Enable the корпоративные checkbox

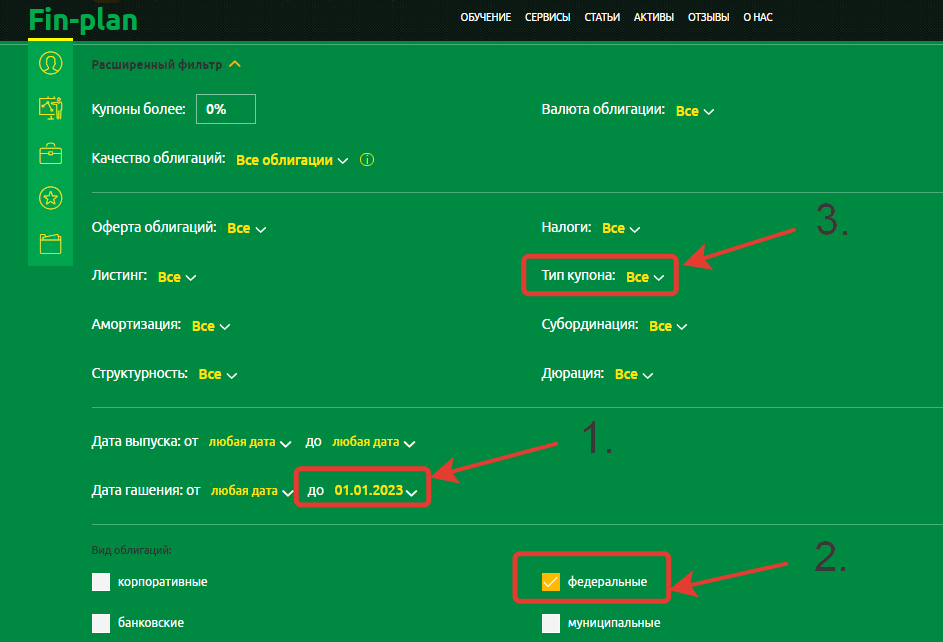coord(100,582)
